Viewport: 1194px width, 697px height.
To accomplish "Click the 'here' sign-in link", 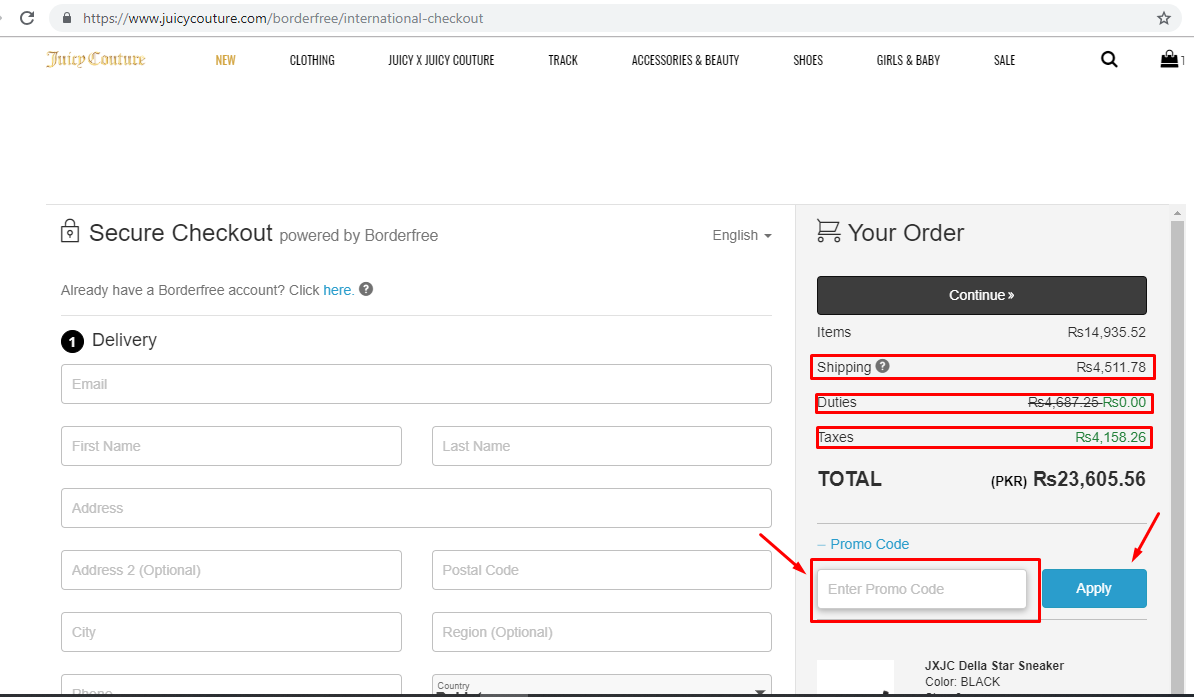I will [x=337, y=290].
